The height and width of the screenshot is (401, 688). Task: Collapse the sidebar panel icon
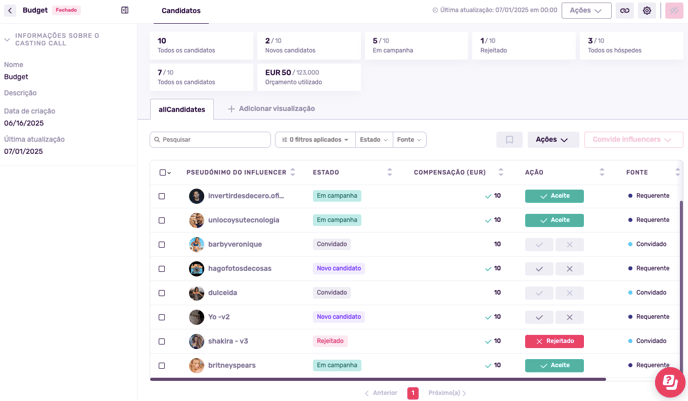[x=125, y=10]
